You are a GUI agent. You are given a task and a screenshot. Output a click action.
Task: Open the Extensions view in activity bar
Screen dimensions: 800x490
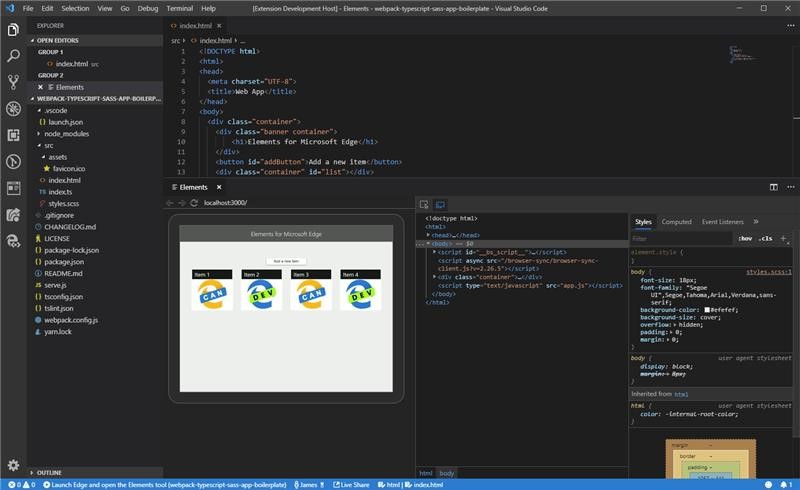(x=13, y=135)
